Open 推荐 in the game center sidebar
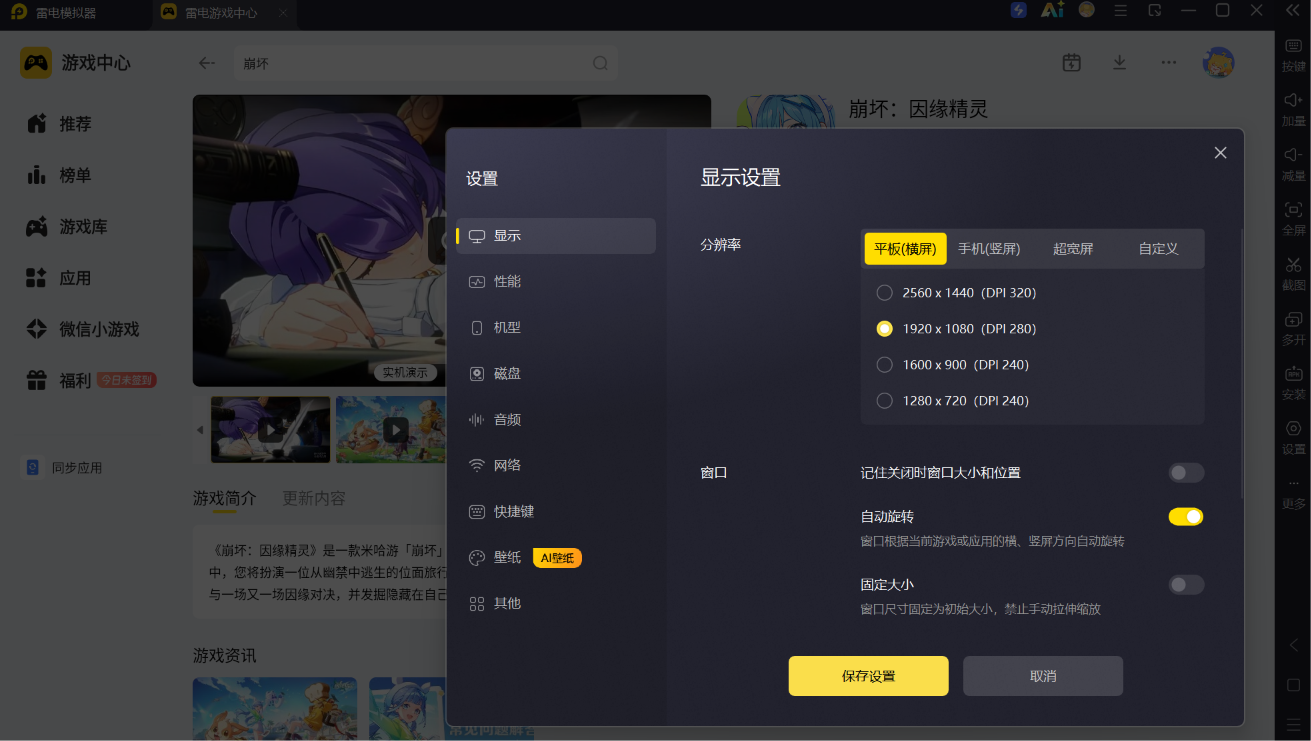Viewport: 1311px width, 741px height. [60, 124]
